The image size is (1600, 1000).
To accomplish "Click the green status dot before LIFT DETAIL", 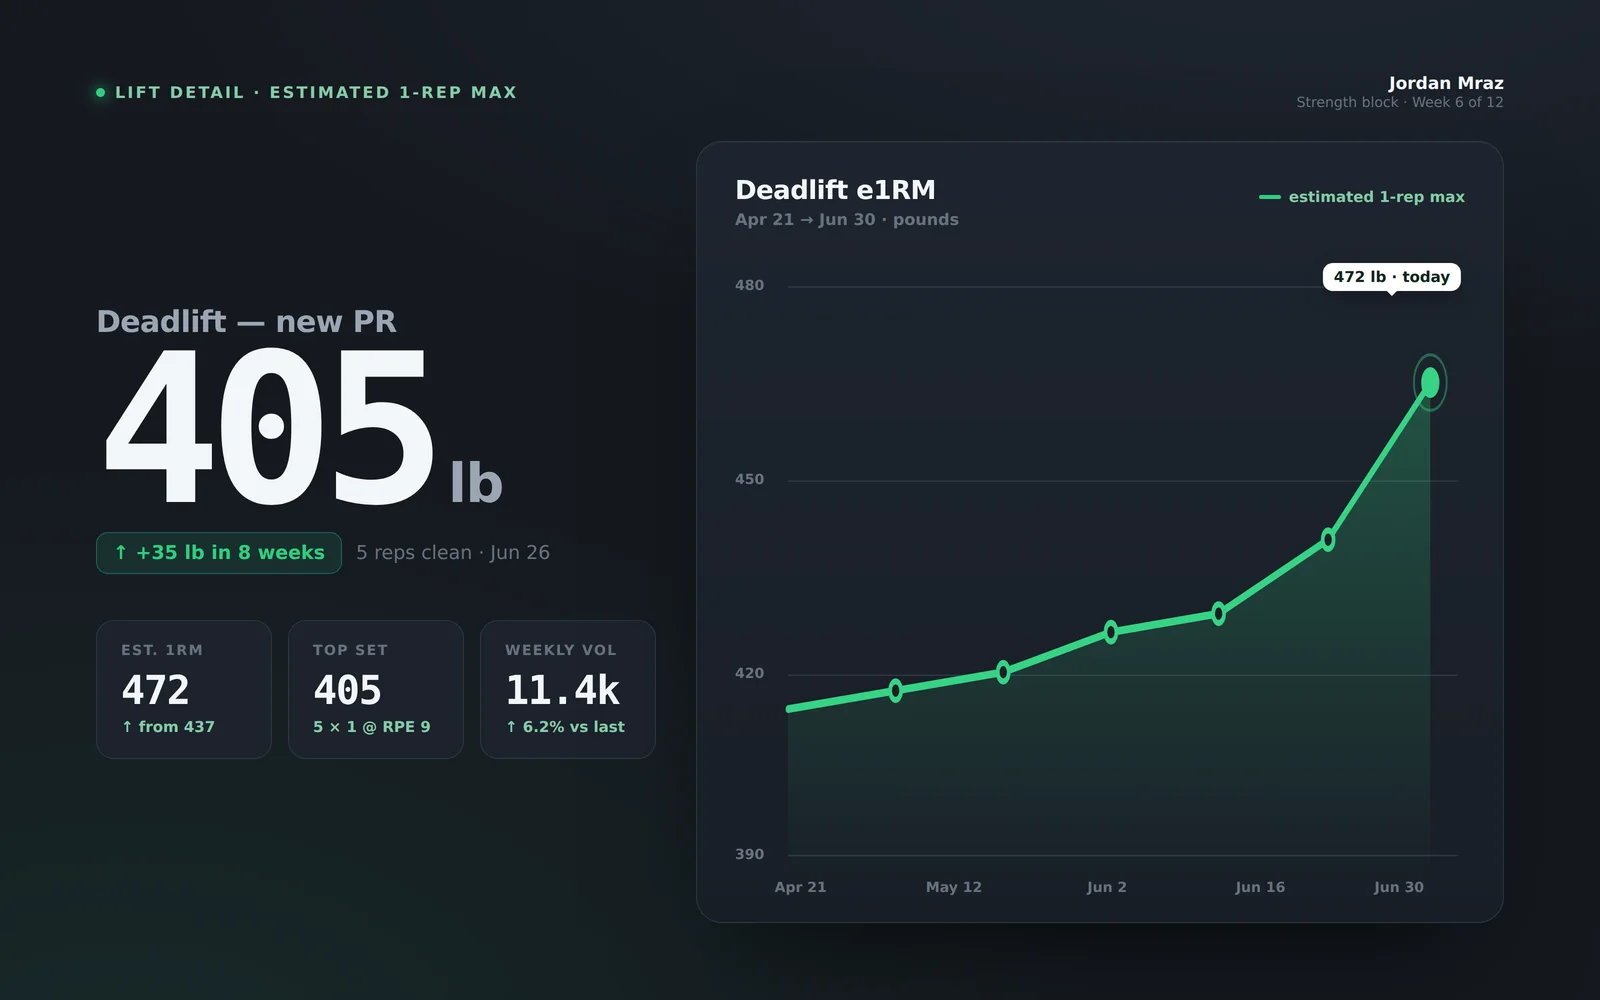I will [100, 92].
